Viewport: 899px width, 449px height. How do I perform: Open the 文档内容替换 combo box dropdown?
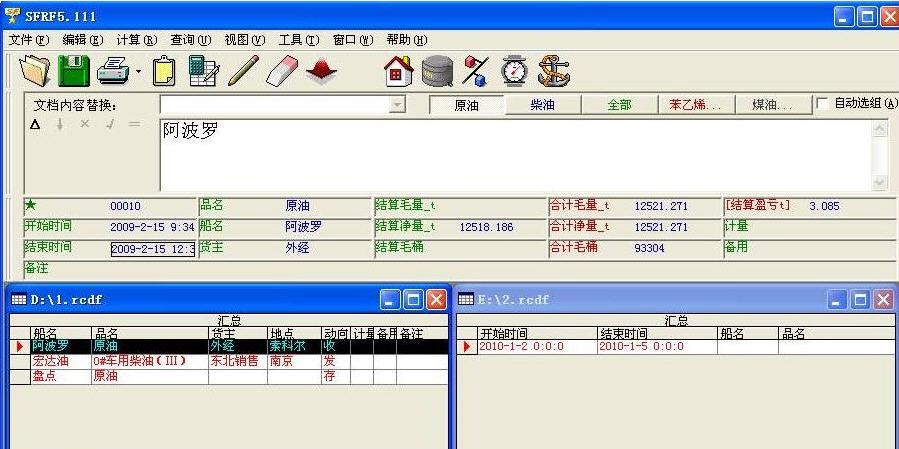(x=397, y=105)
